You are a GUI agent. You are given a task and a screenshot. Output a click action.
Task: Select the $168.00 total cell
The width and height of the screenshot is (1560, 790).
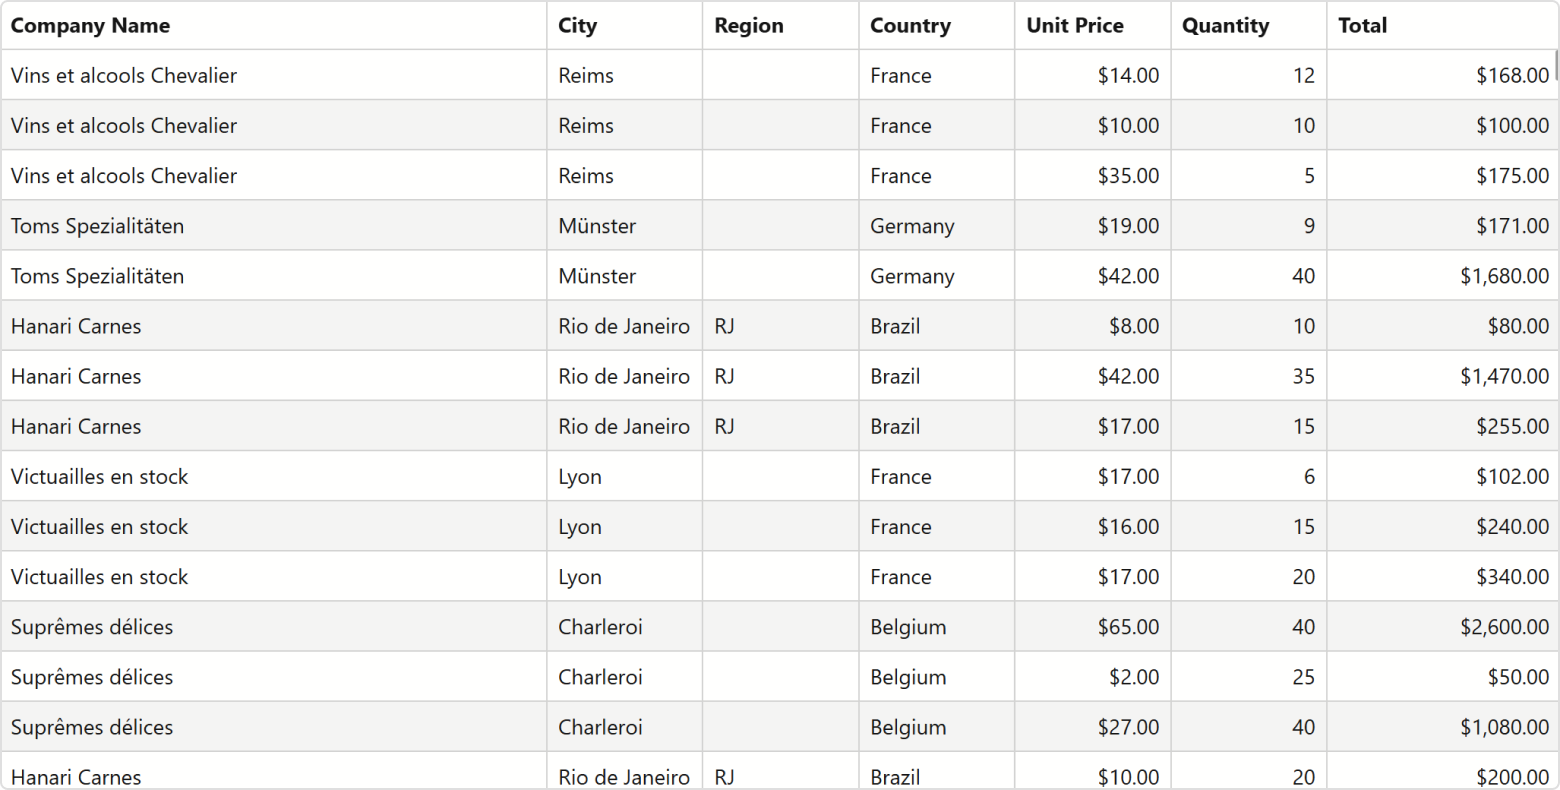1442,75
